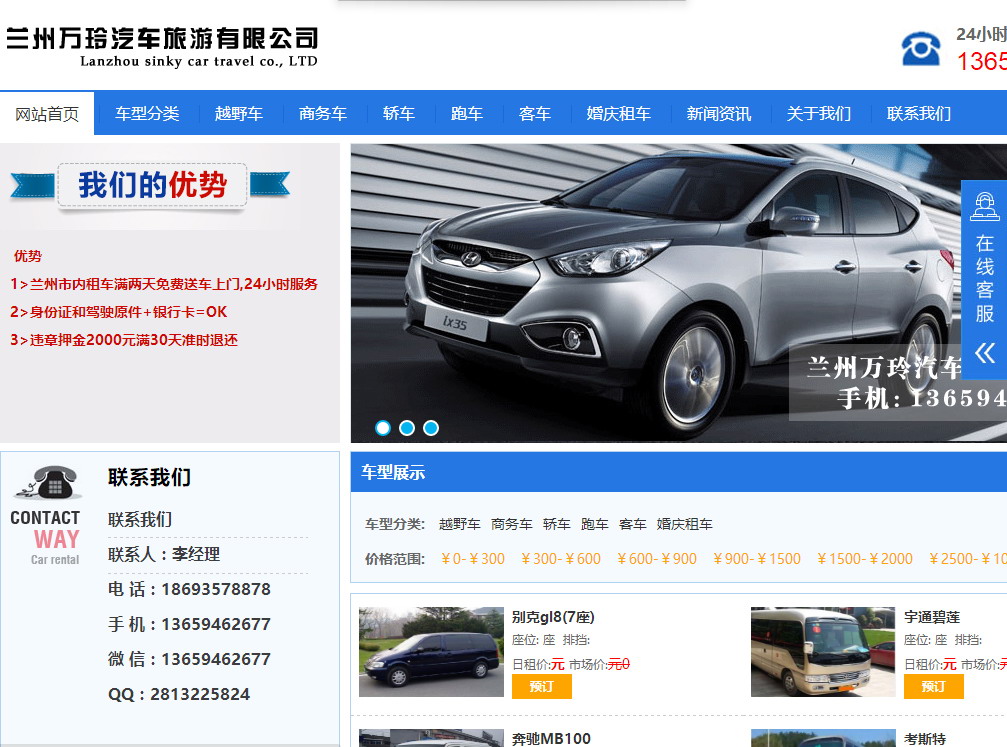
Task: Click advantage line about 24小时服务
Action: point(164,284)
